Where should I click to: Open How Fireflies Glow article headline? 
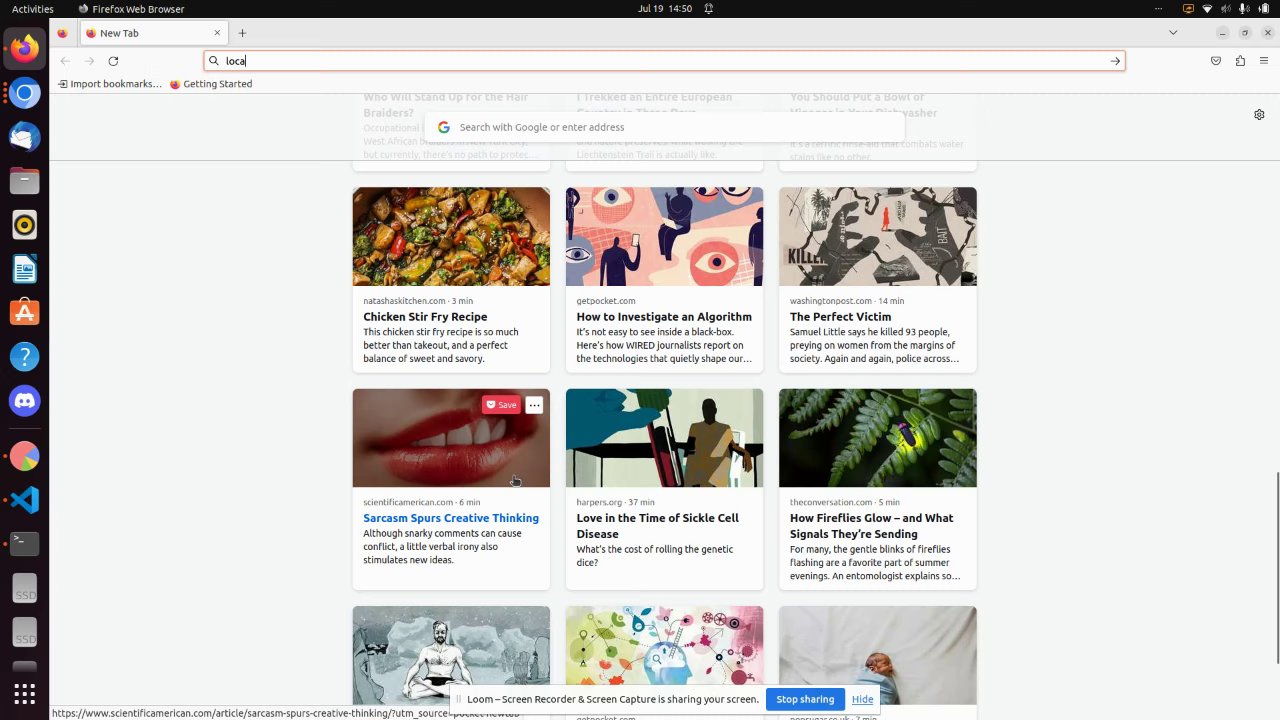point(872,526)
